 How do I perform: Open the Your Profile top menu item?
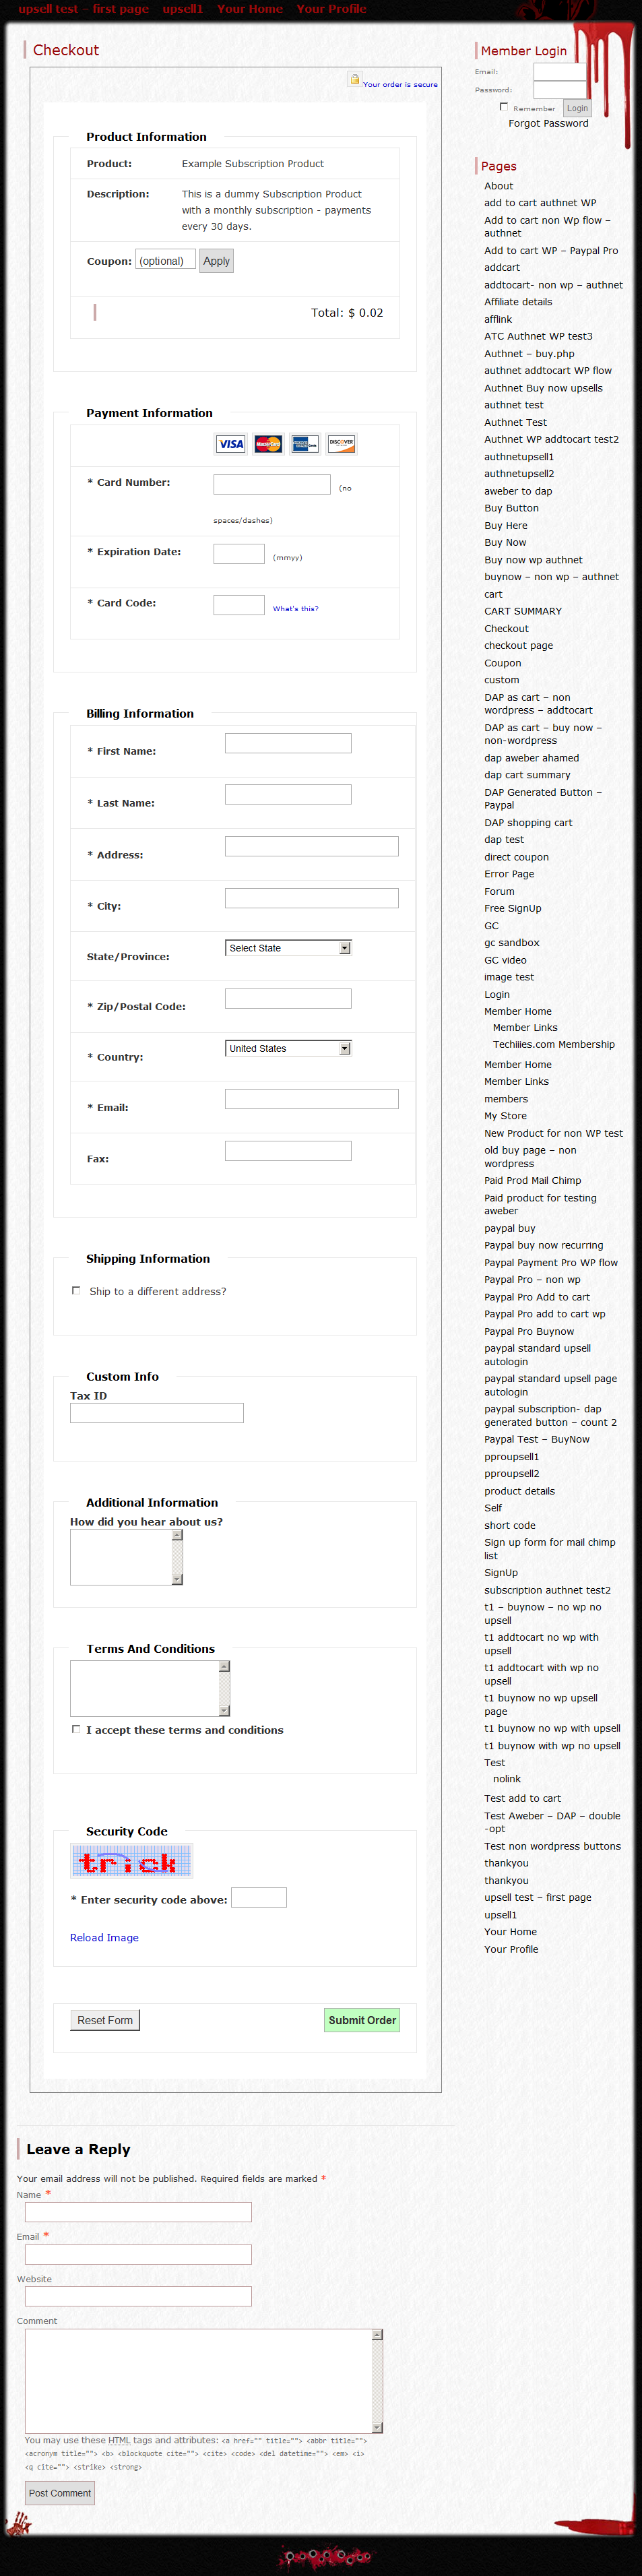(x=331, y=9)
